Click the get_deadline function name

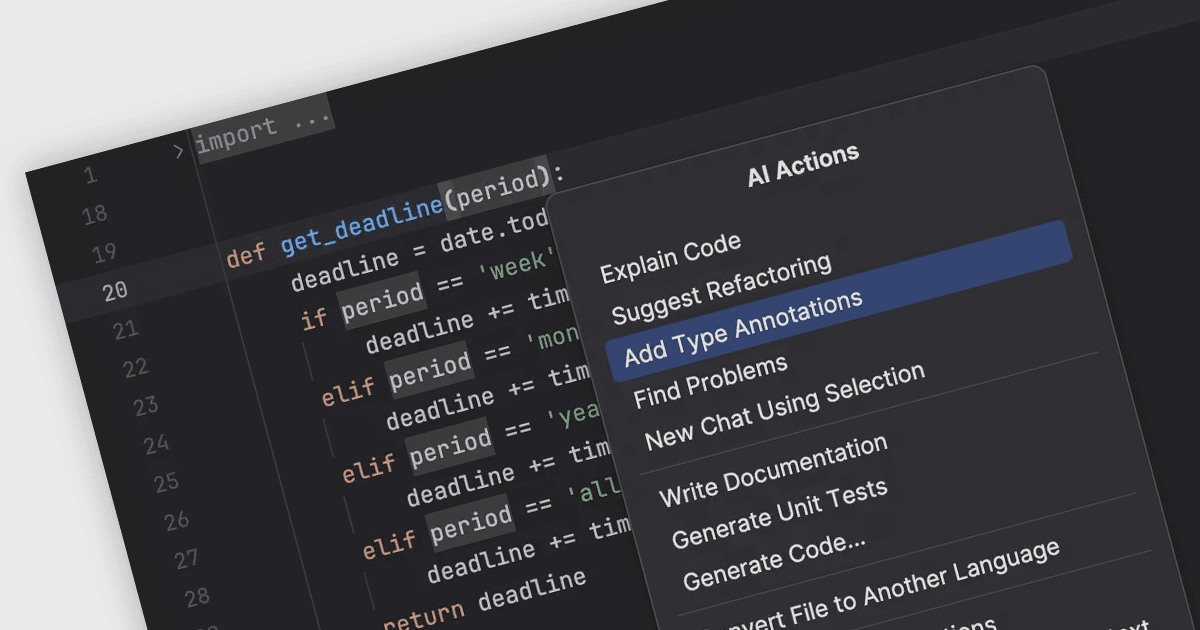[361, 226]
